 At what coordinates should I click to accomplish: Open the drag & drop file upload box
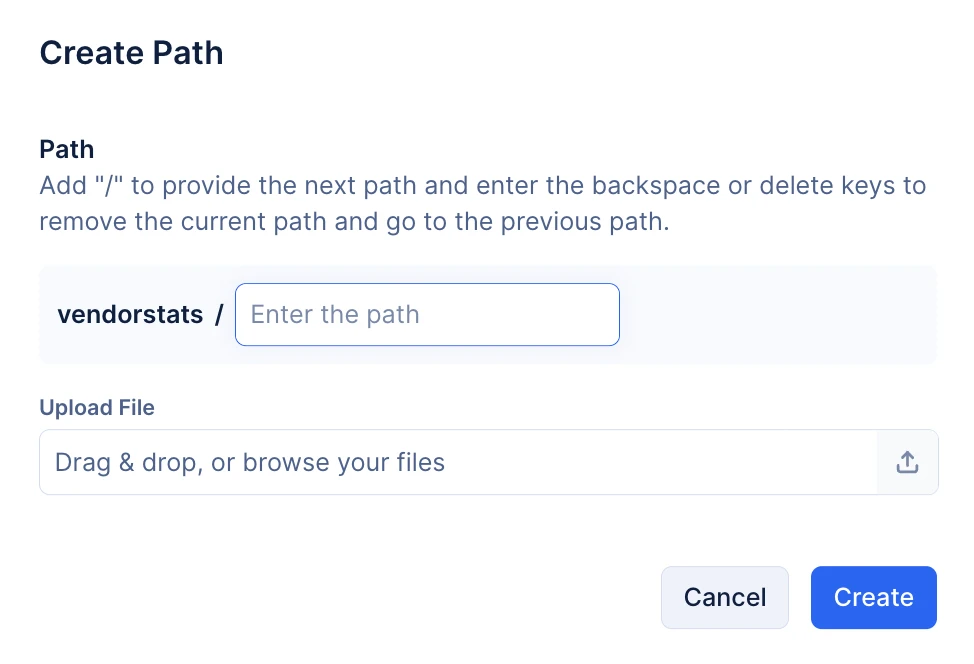[489, 462]
